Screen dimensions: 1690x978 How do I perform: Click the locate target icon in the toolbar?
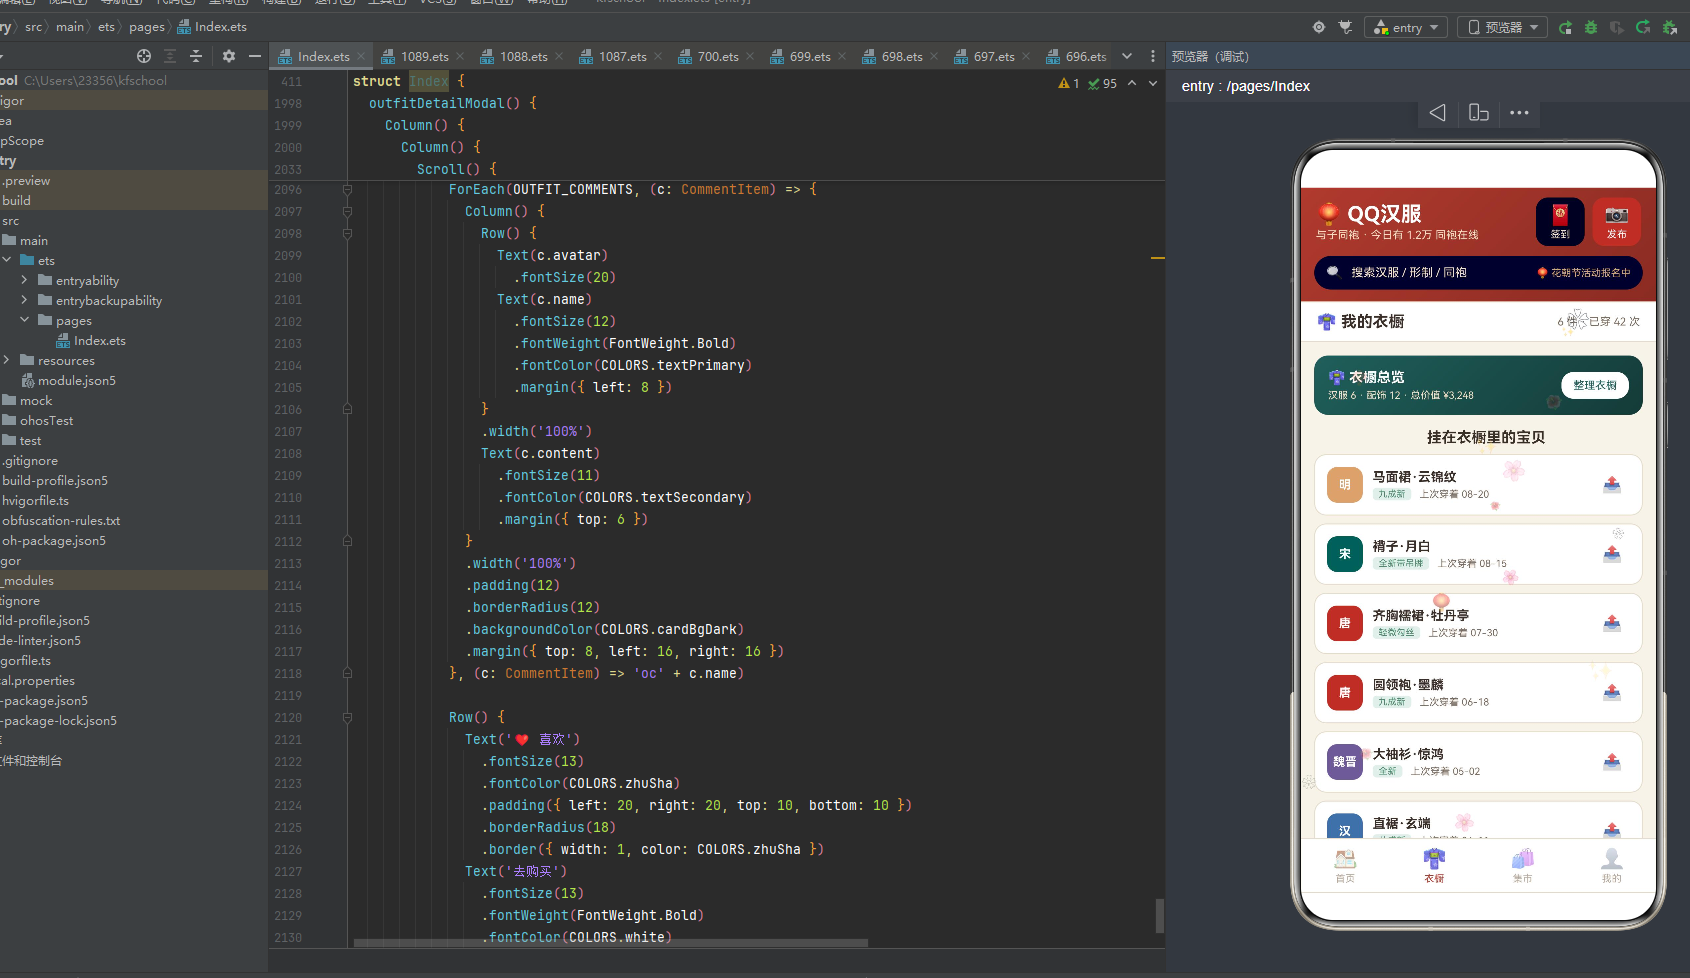pos(1319,27)
